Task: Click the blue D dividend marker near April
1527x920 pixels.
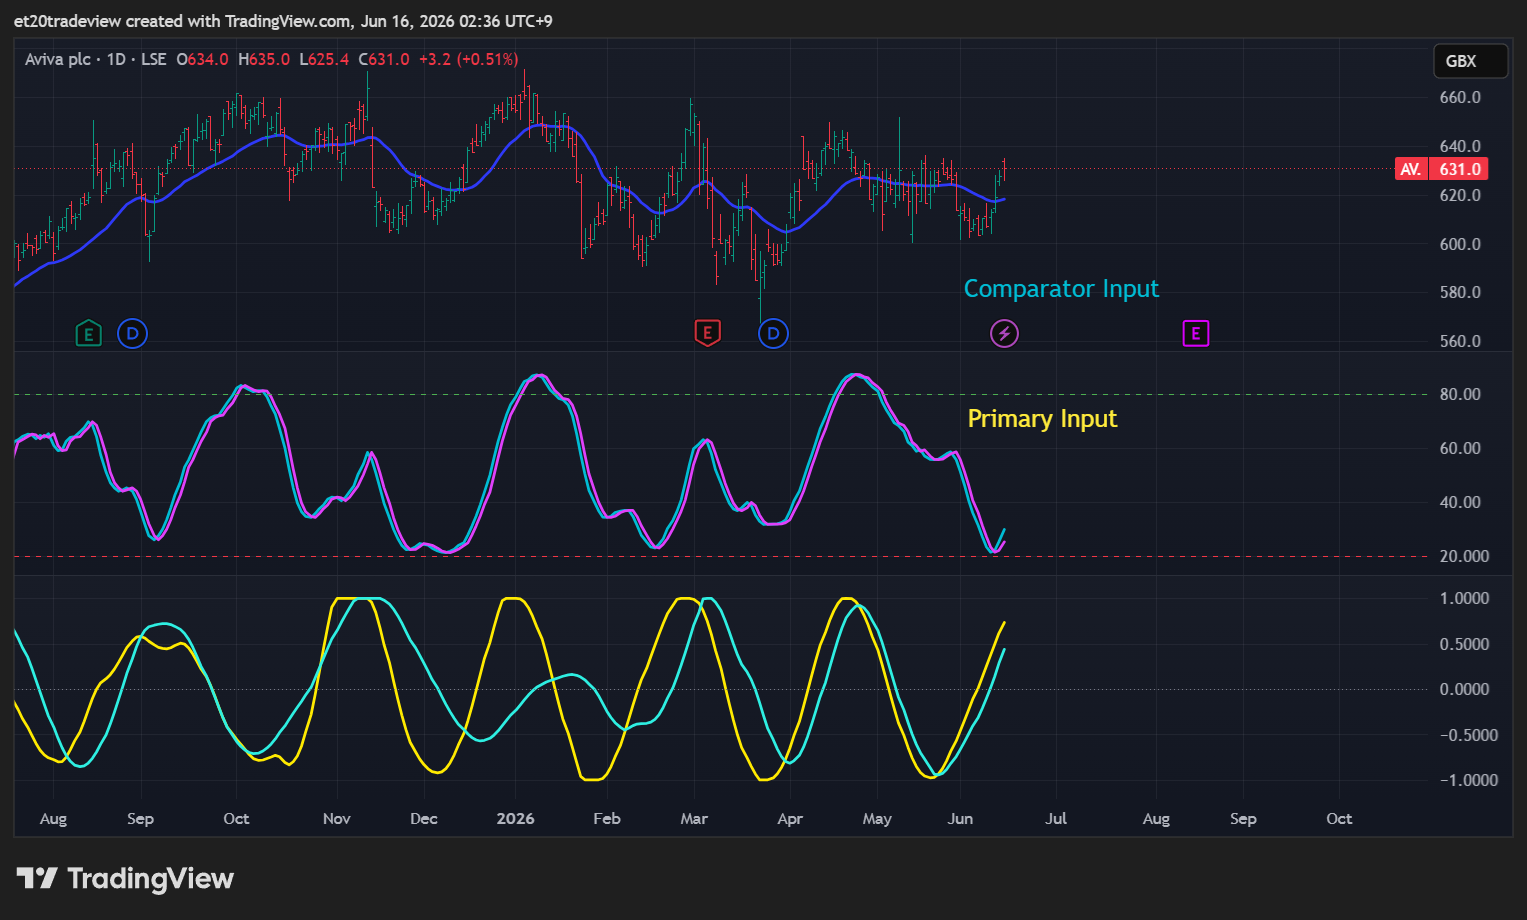Action: pos(773,334)
